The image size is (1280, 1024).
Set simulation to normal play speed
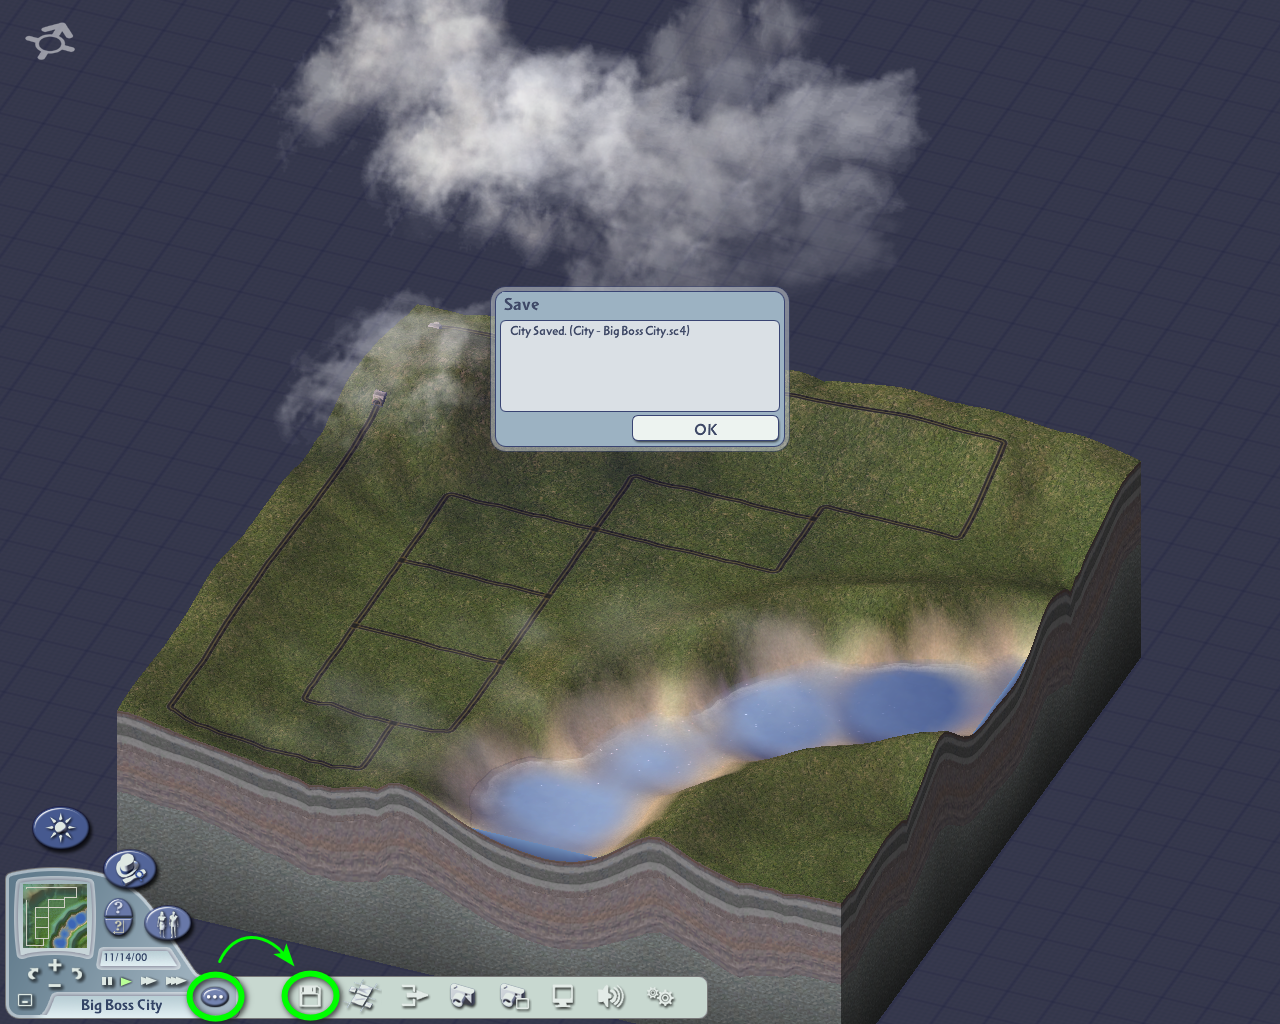[126, 982]
